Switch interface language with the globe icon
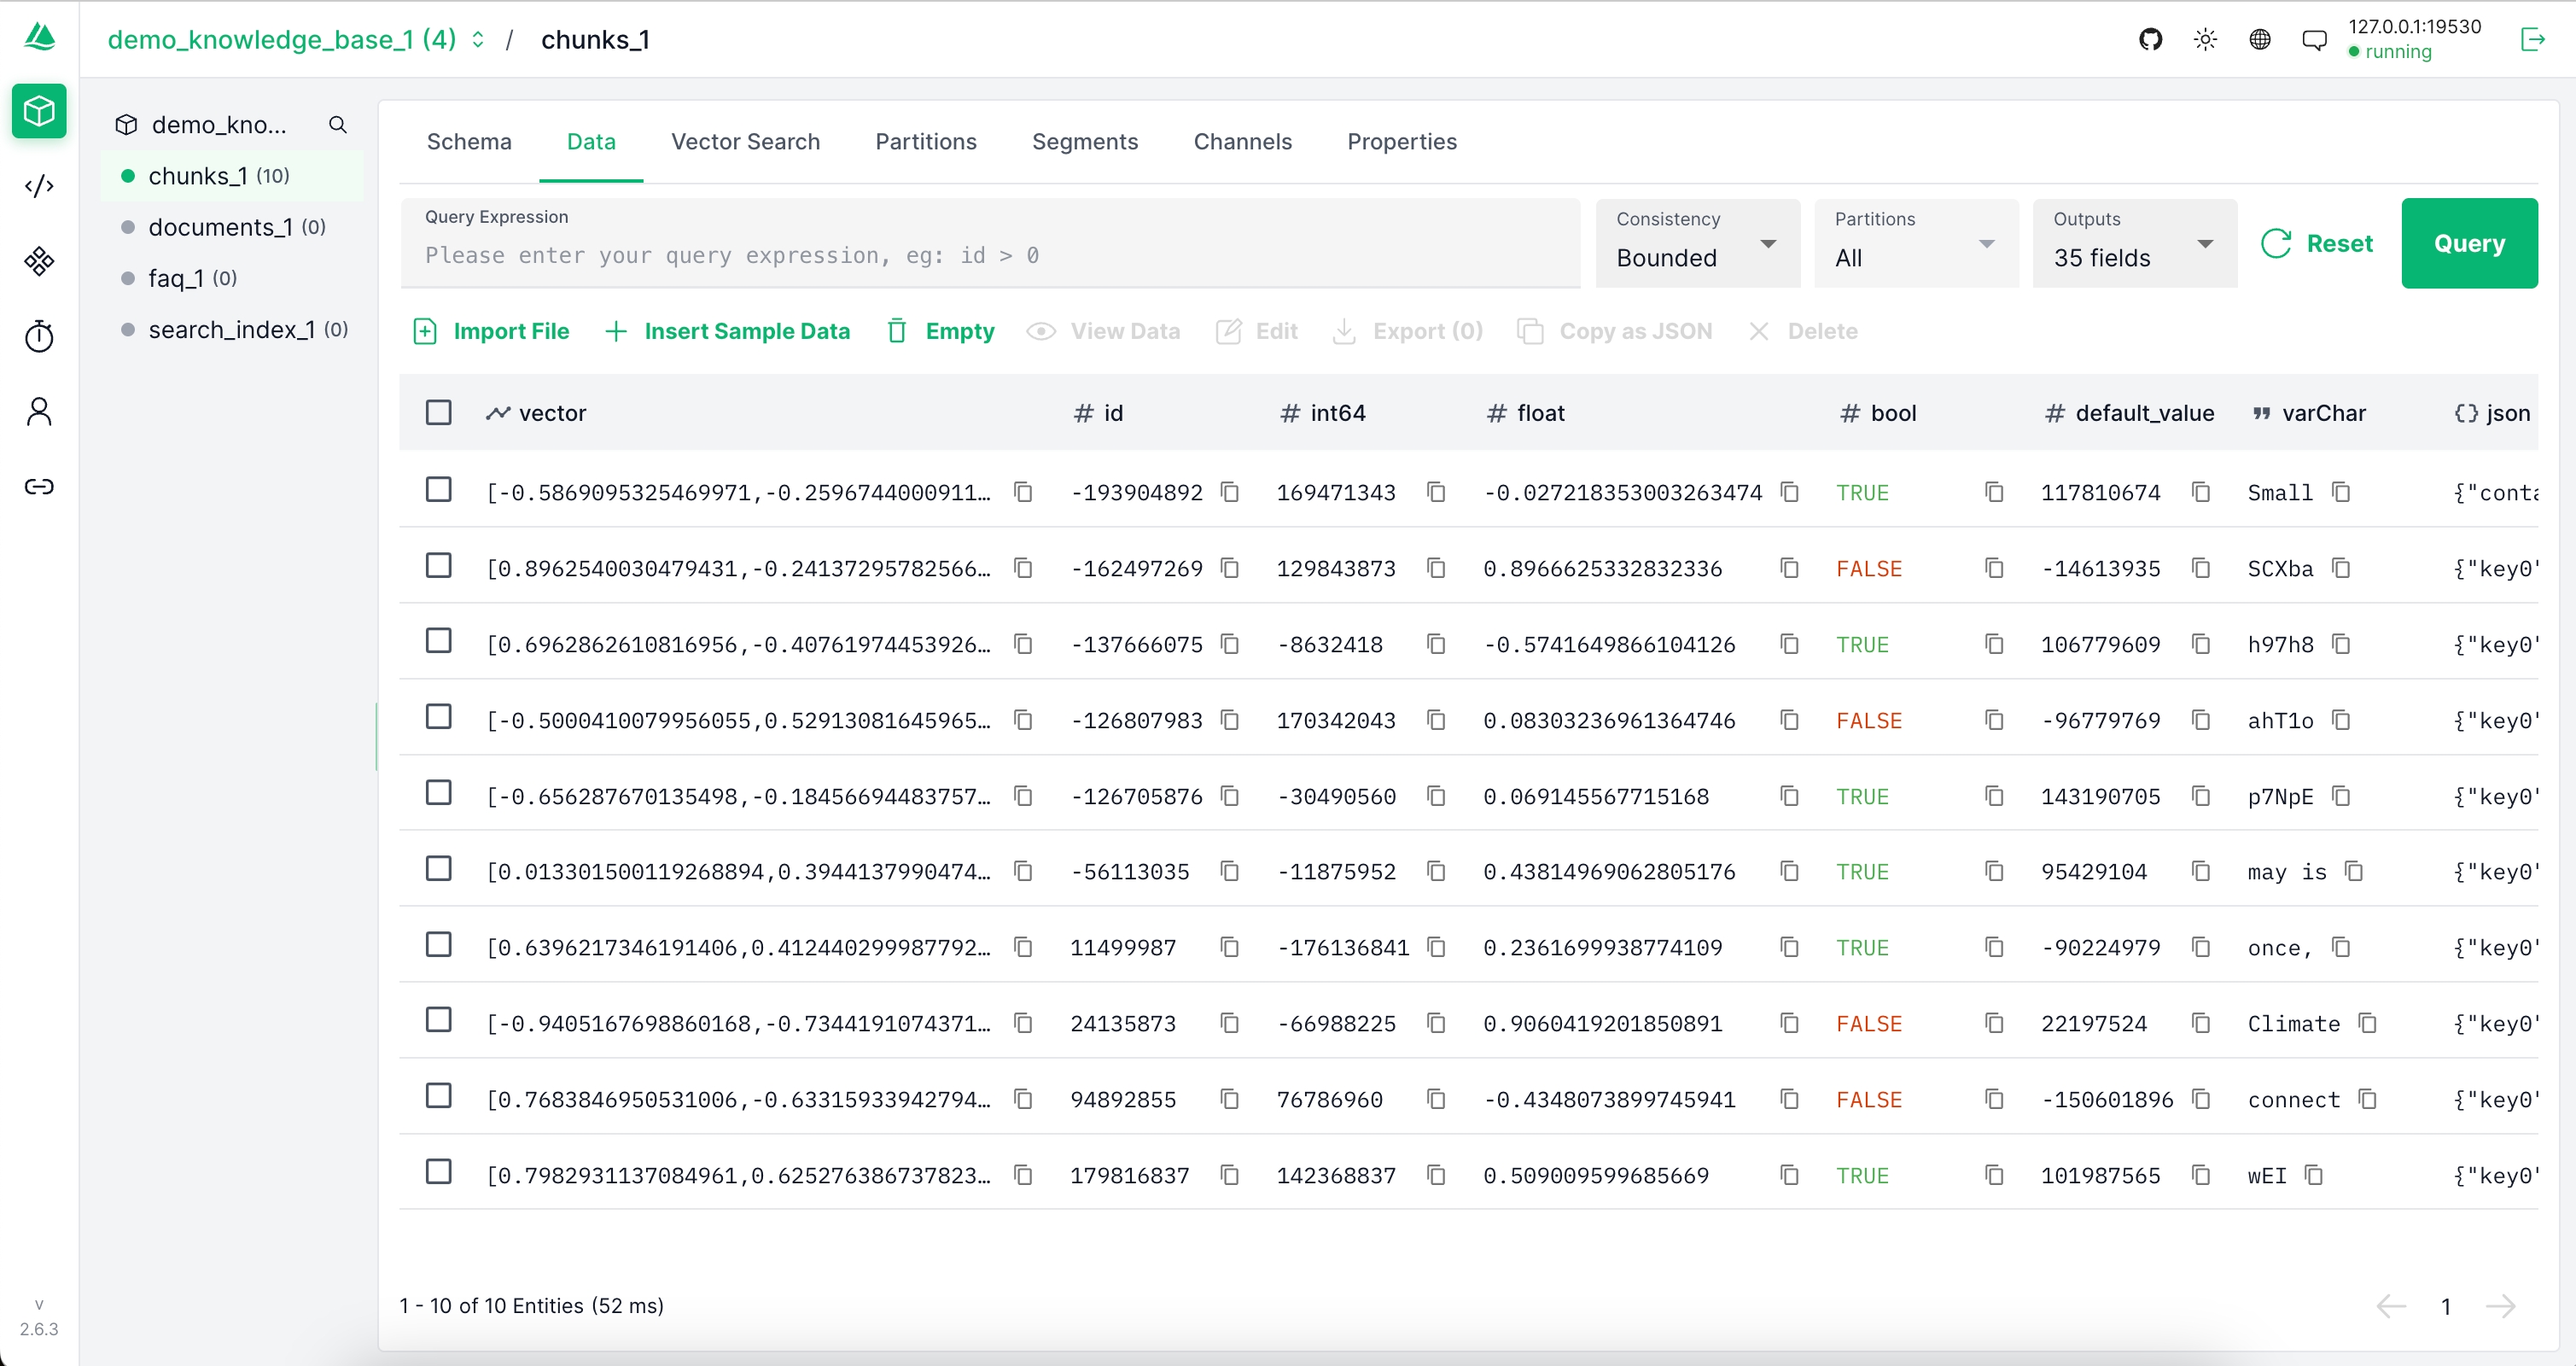 (2261, 39)
